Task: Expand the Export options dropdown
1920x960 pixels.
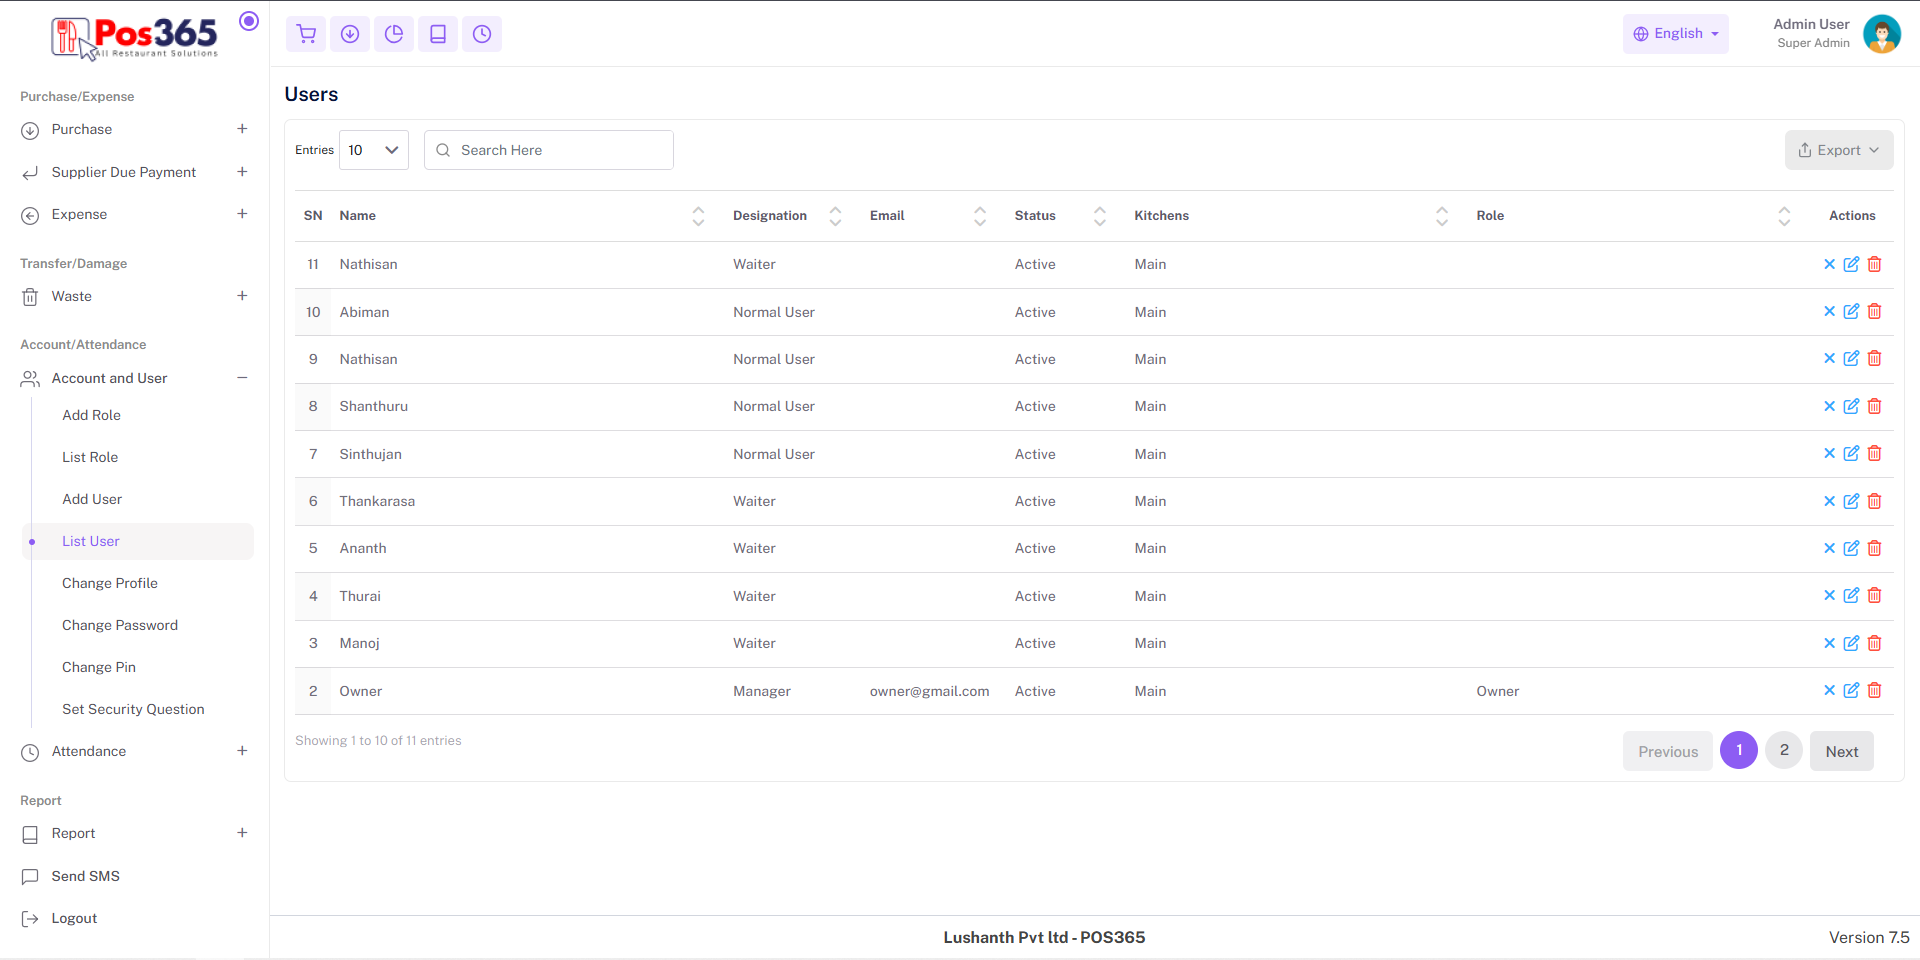Action: (x=1838, y=150)
